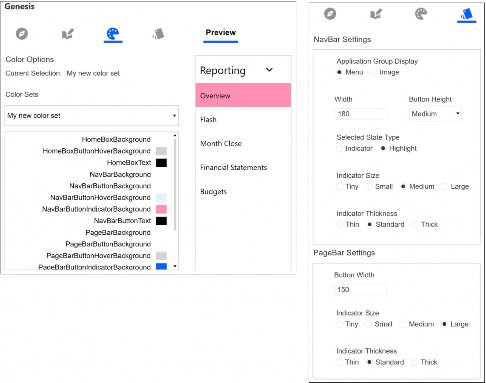Screen dimensions: 486x383
Task: Set NavBar indicator thickness to Thick
Action: click(415, 224)
